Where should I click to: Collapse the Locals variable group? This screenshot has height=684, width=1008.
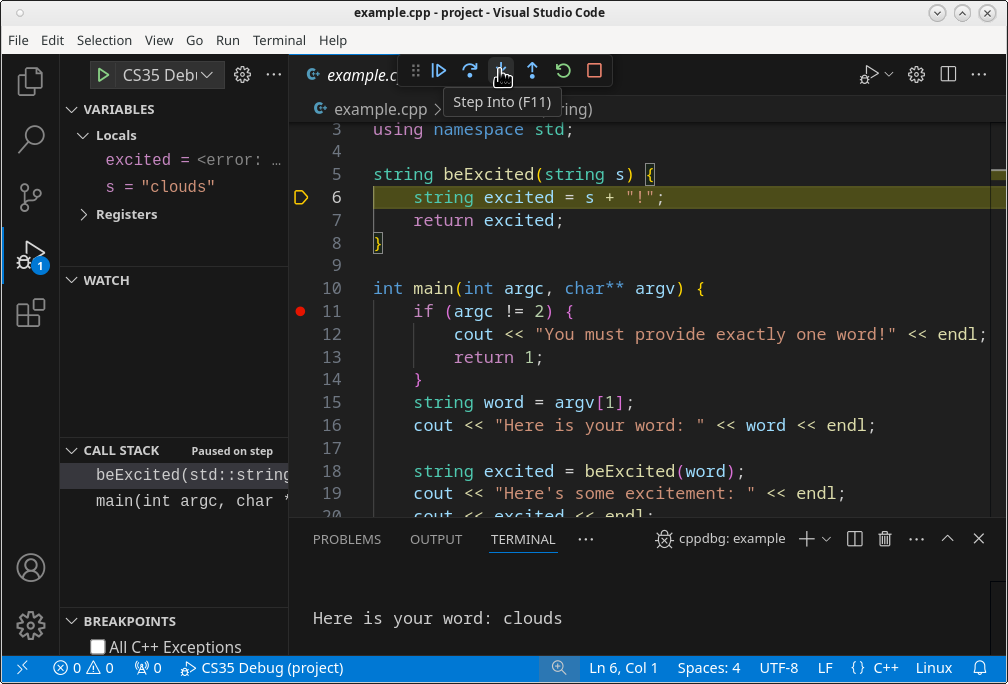tap(83, 136)
